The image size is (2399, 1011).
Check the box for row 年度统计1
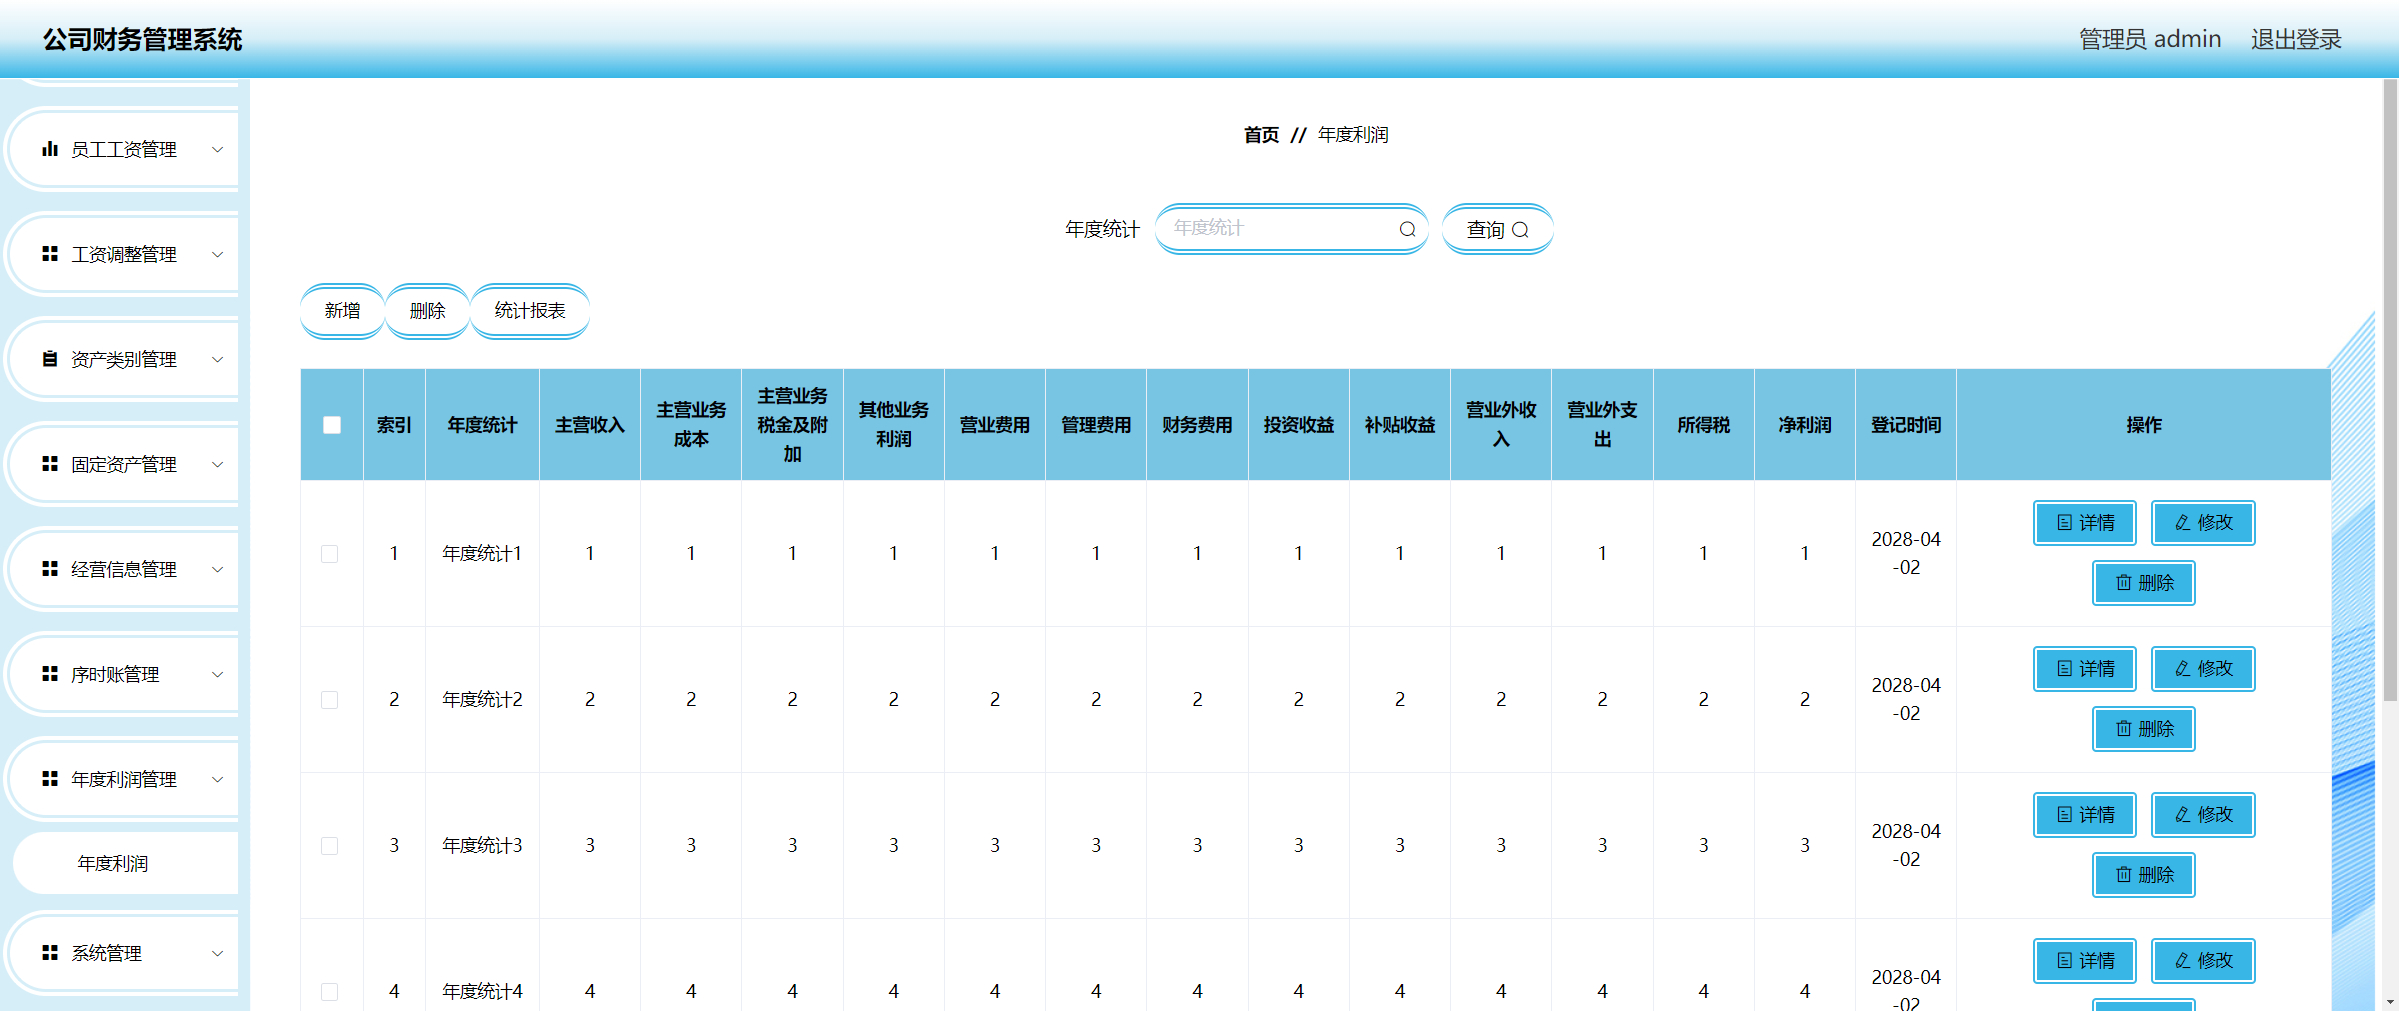click(330, 554)
